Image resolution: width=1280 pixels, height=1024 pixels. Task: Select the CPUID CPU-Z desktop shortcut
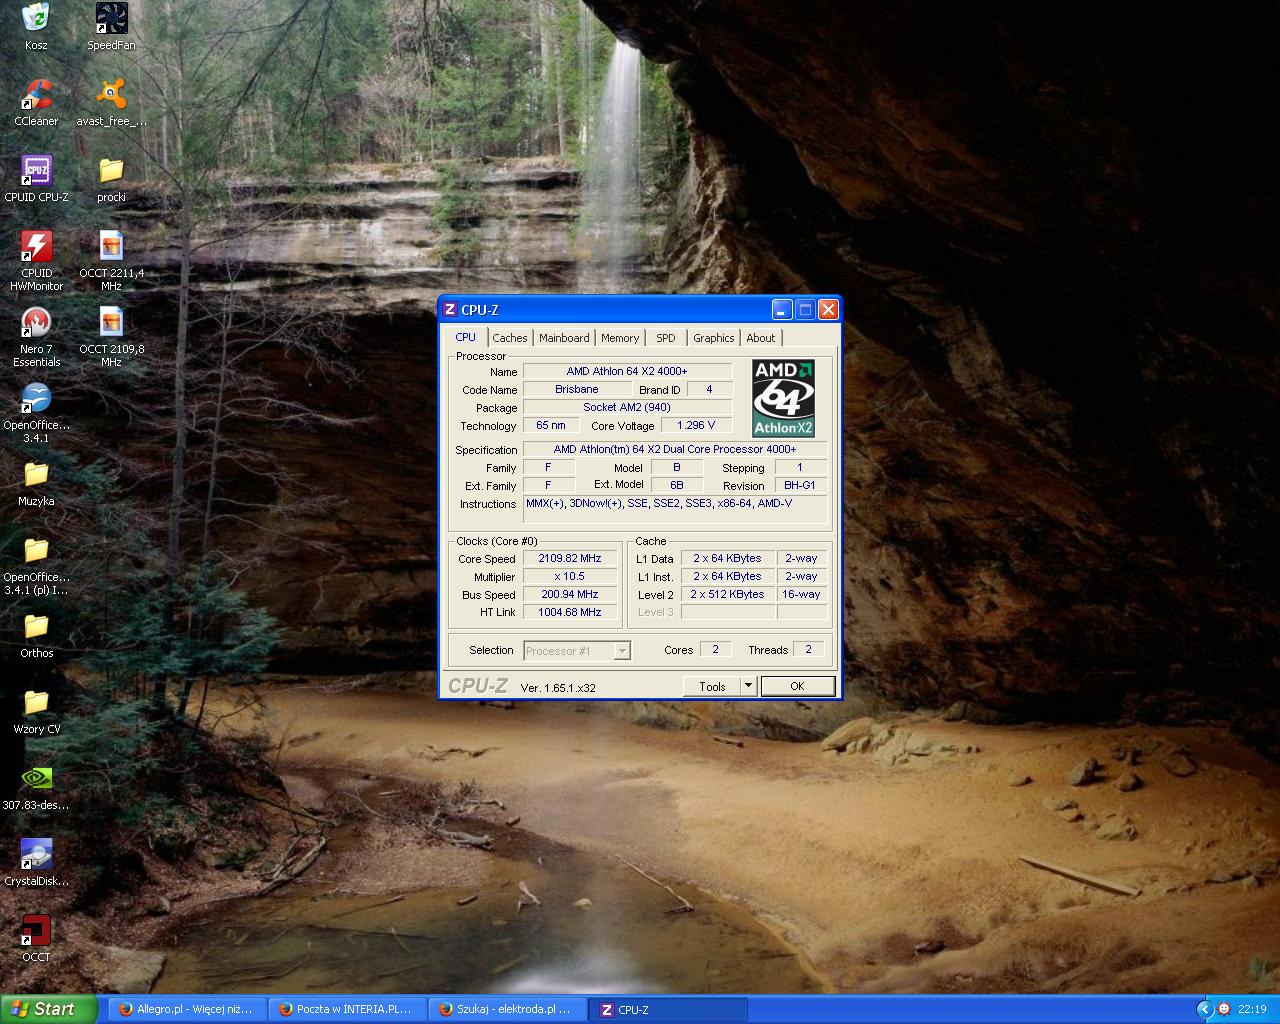point(36,170)
